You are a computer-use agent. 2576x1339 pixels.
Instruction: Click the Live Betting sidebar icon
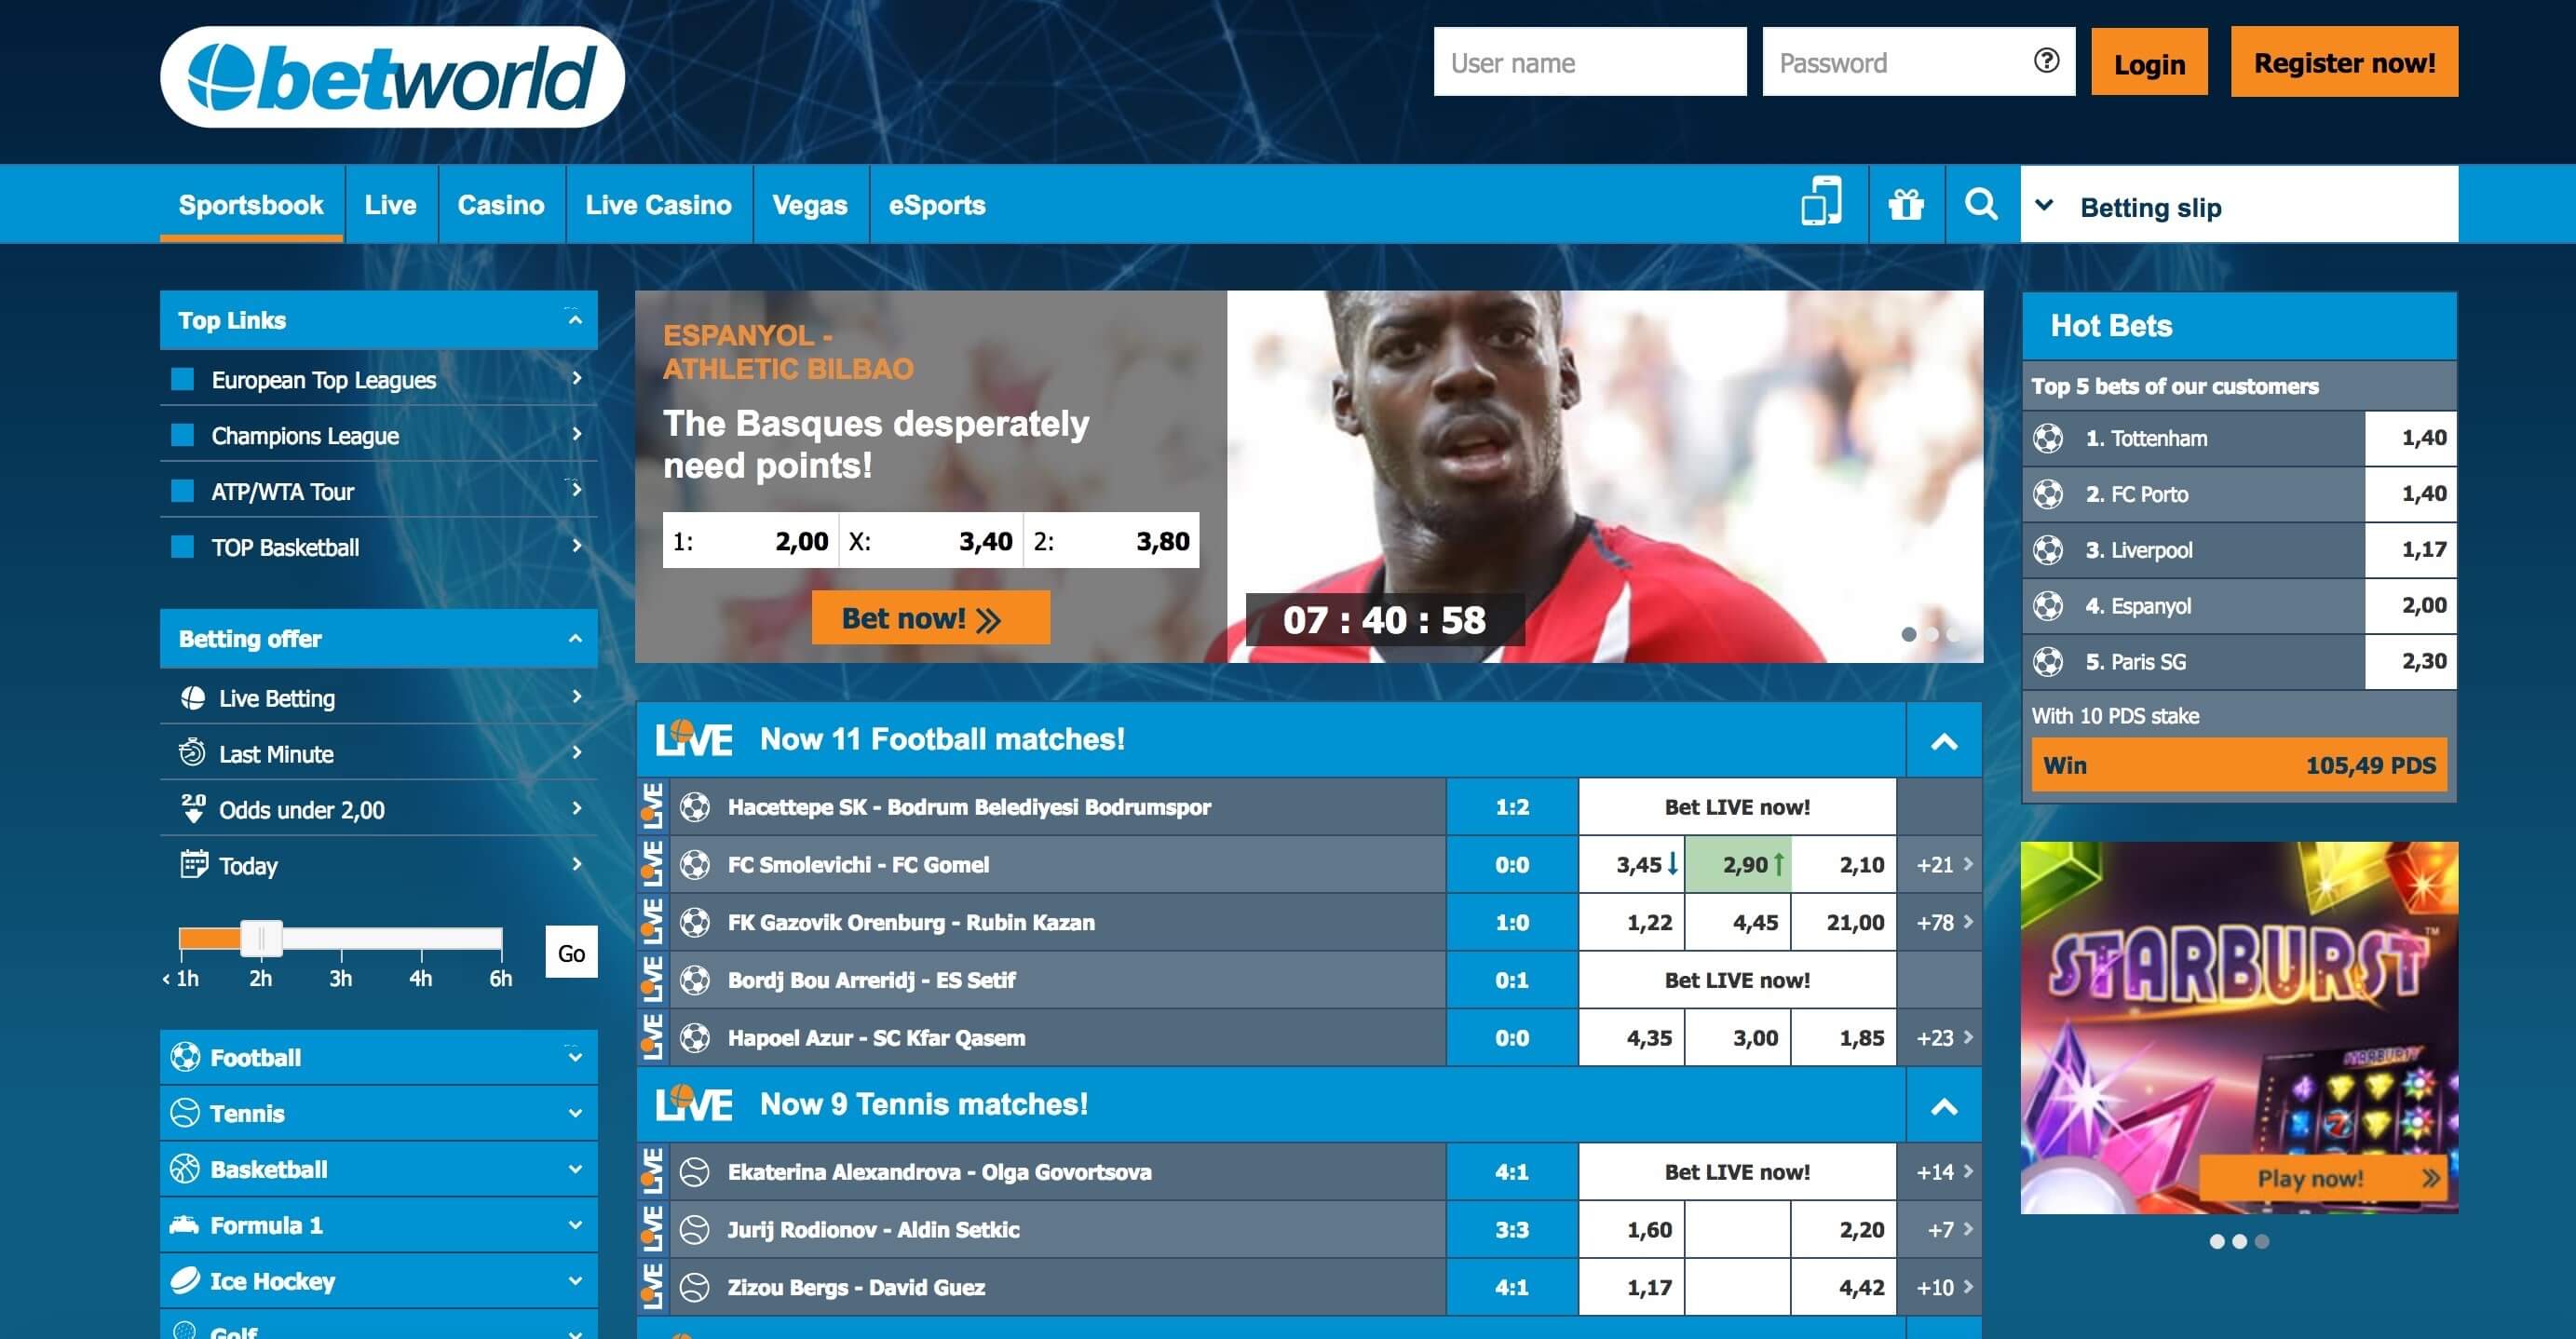pyautogui.click(x=193, y=698)
